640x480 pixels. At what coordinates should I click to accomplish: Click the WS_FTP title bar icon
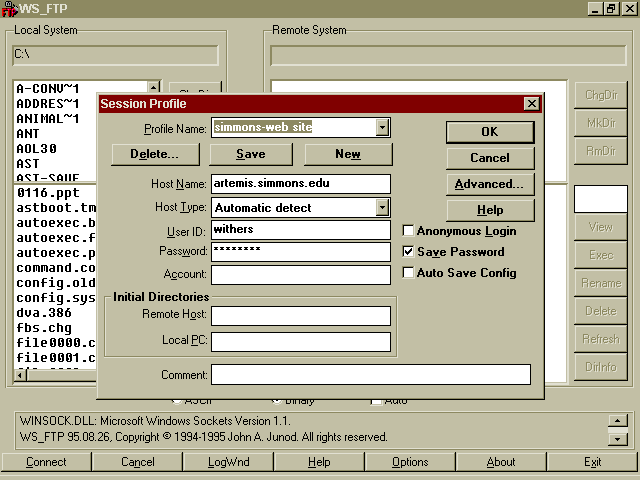coord(9,9)
